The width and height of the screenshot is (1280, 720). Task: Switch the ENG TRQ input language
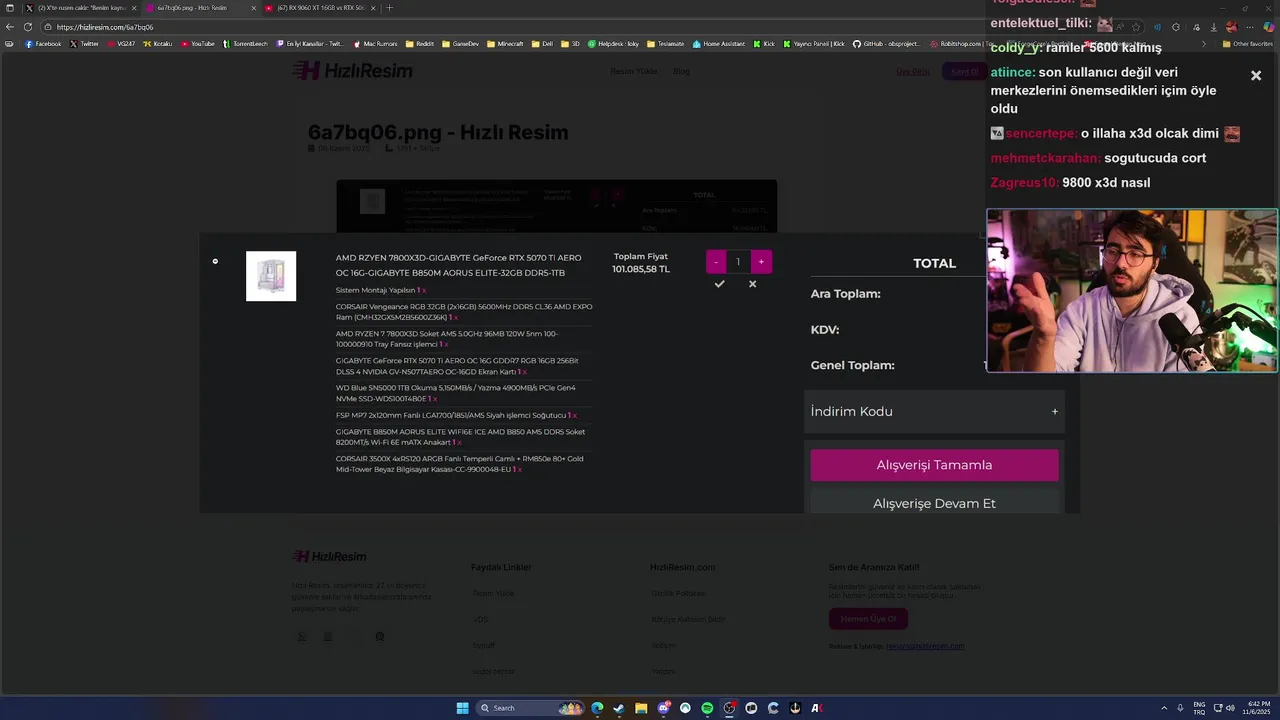click(1199, 708)
